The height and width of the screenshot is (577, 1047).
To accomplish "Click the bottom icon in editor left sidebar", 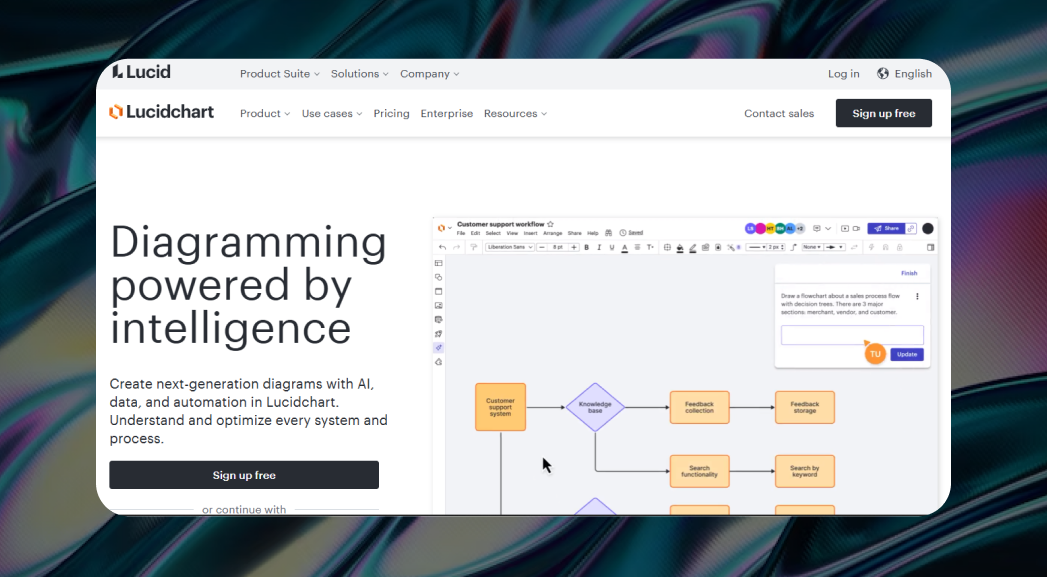I will point(439,362).
